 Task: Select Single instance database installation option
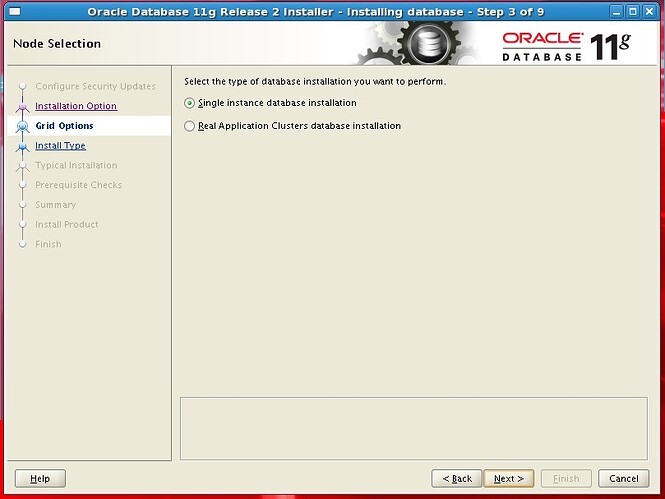[x=190, y=103]
